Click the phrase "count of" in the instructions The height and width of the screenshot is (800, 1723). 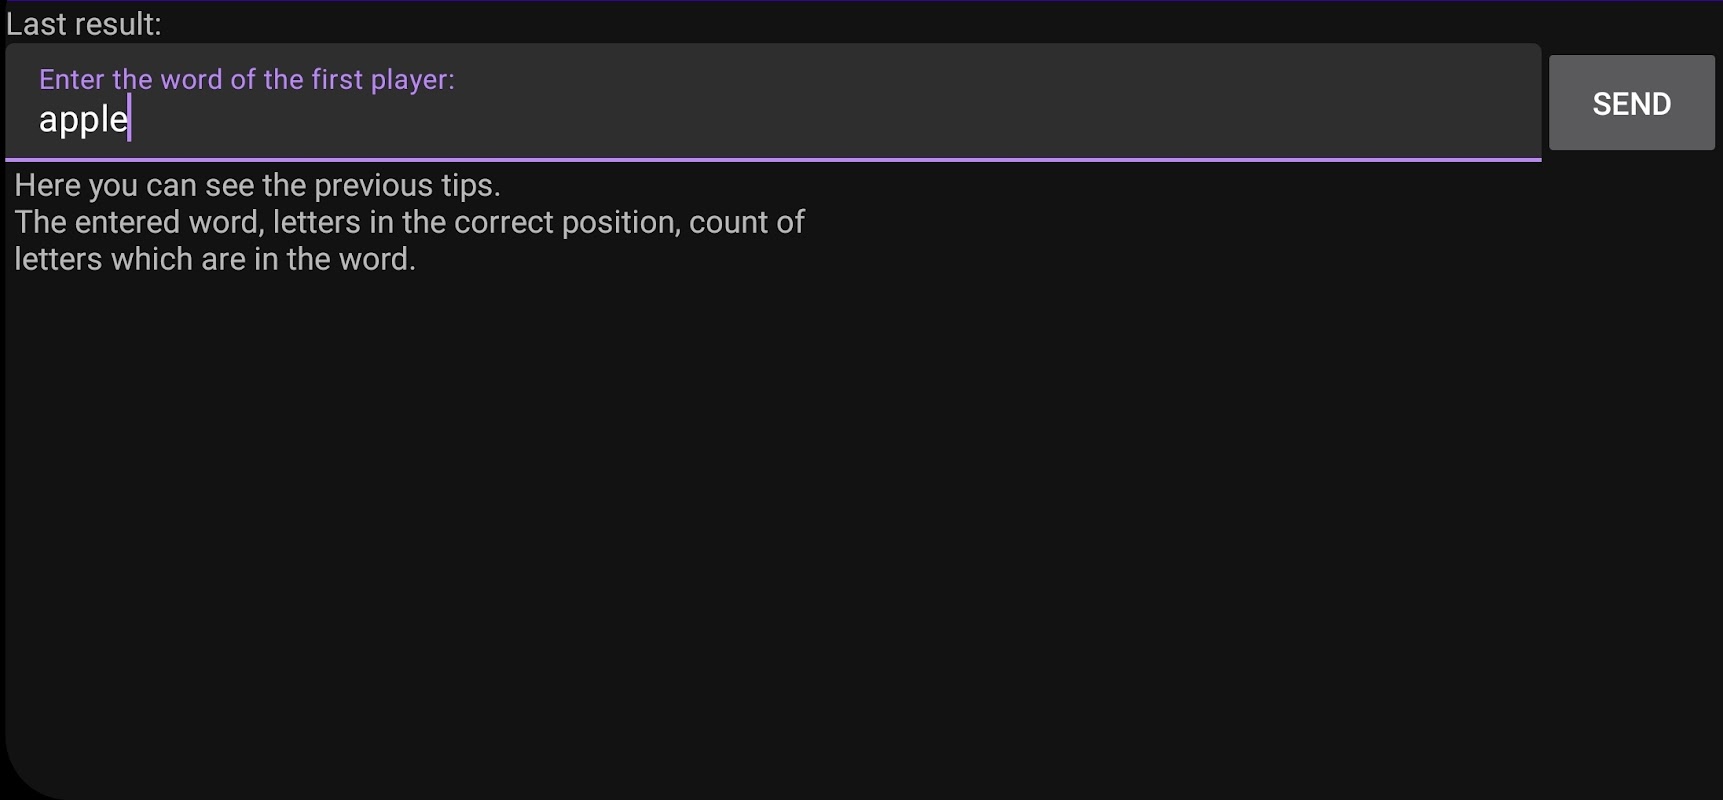(746, 222)
